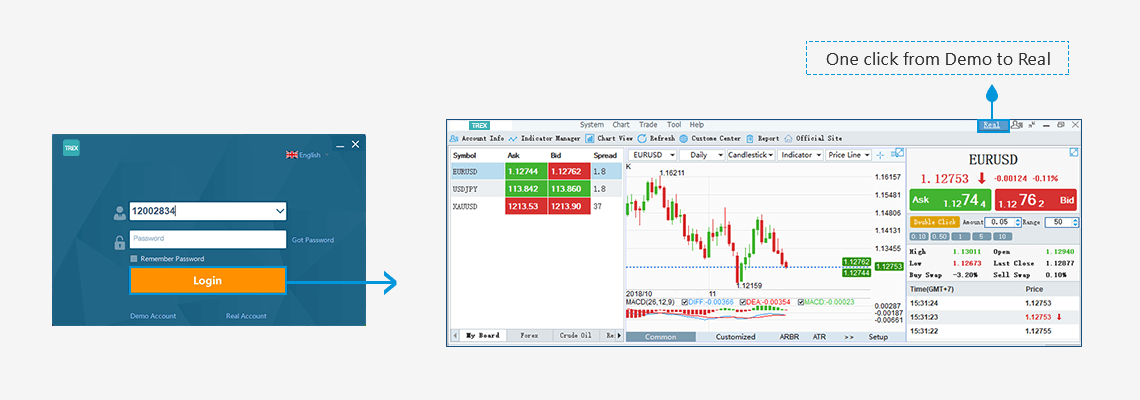Click the user icon beside account number
Viewport: 1140px width, 400px height.
[x=120, y=213]
